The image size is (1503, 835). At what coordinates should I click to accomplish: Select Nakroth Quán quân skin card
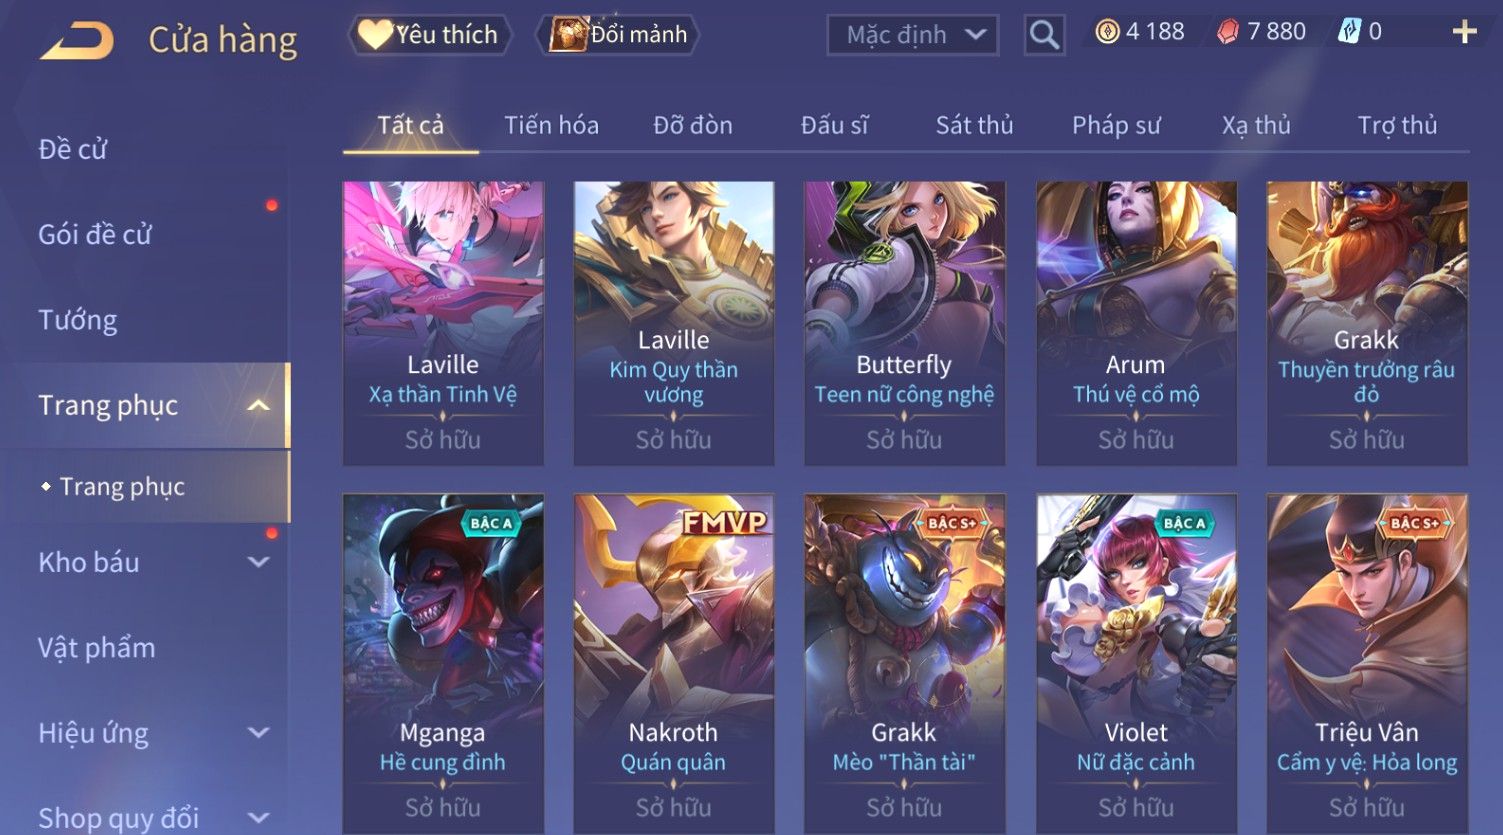point(673,663)
